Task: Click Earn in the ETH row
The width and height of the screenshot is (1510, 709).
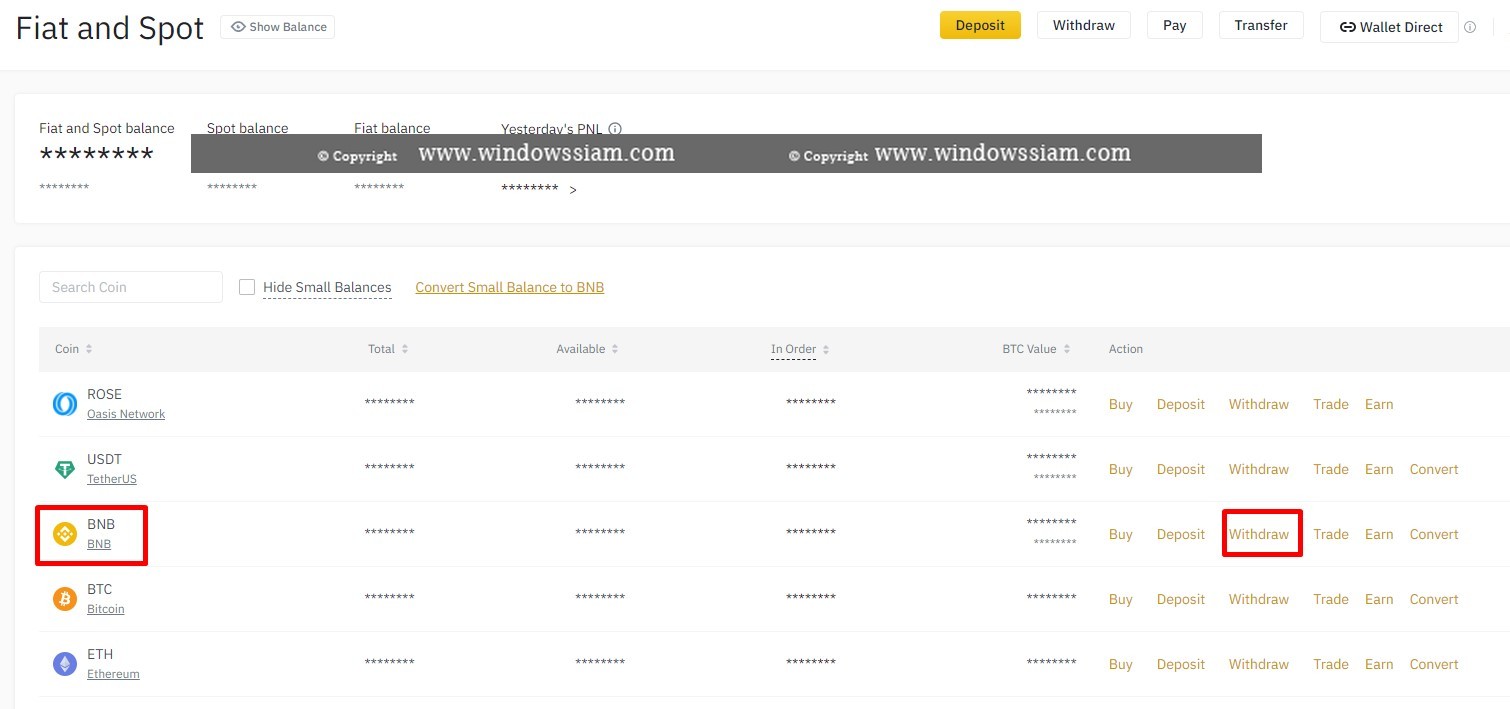Action: [1379, 664]
